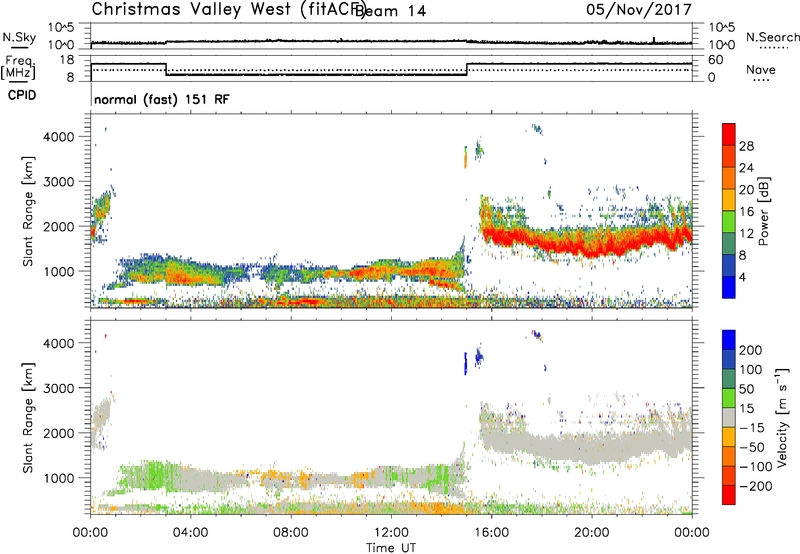The width and height of the screenshot is (800, 554).
Task: Click the 'Christmas Valley West (fitACF)' plot title
Action: [229, 9]
